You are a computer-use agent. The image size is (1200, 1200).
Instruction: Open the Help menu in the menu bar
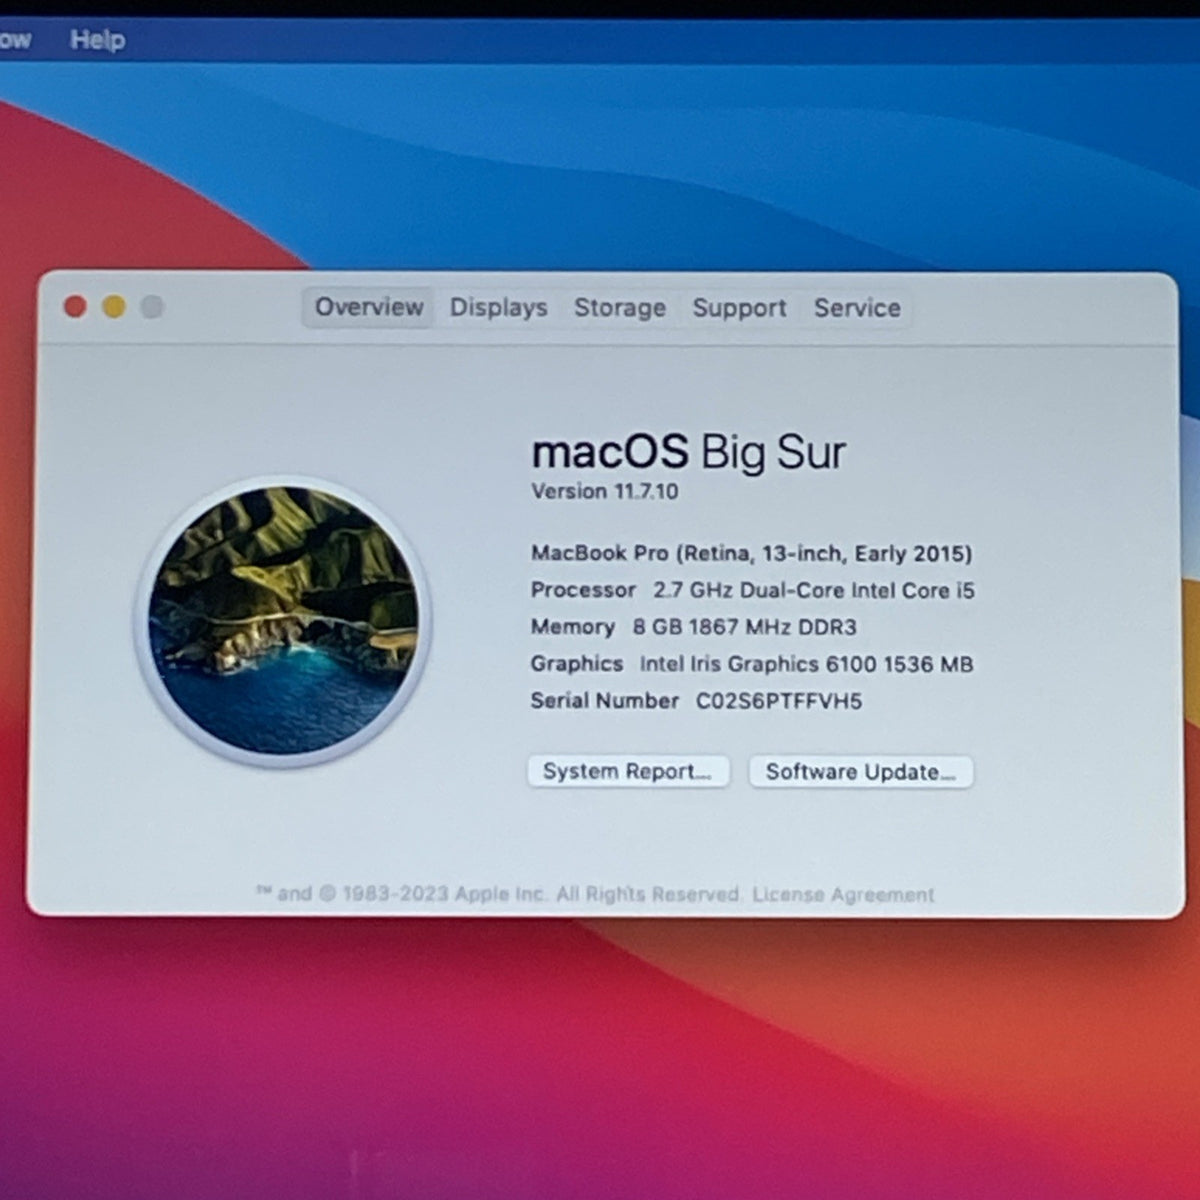[97, 40]
